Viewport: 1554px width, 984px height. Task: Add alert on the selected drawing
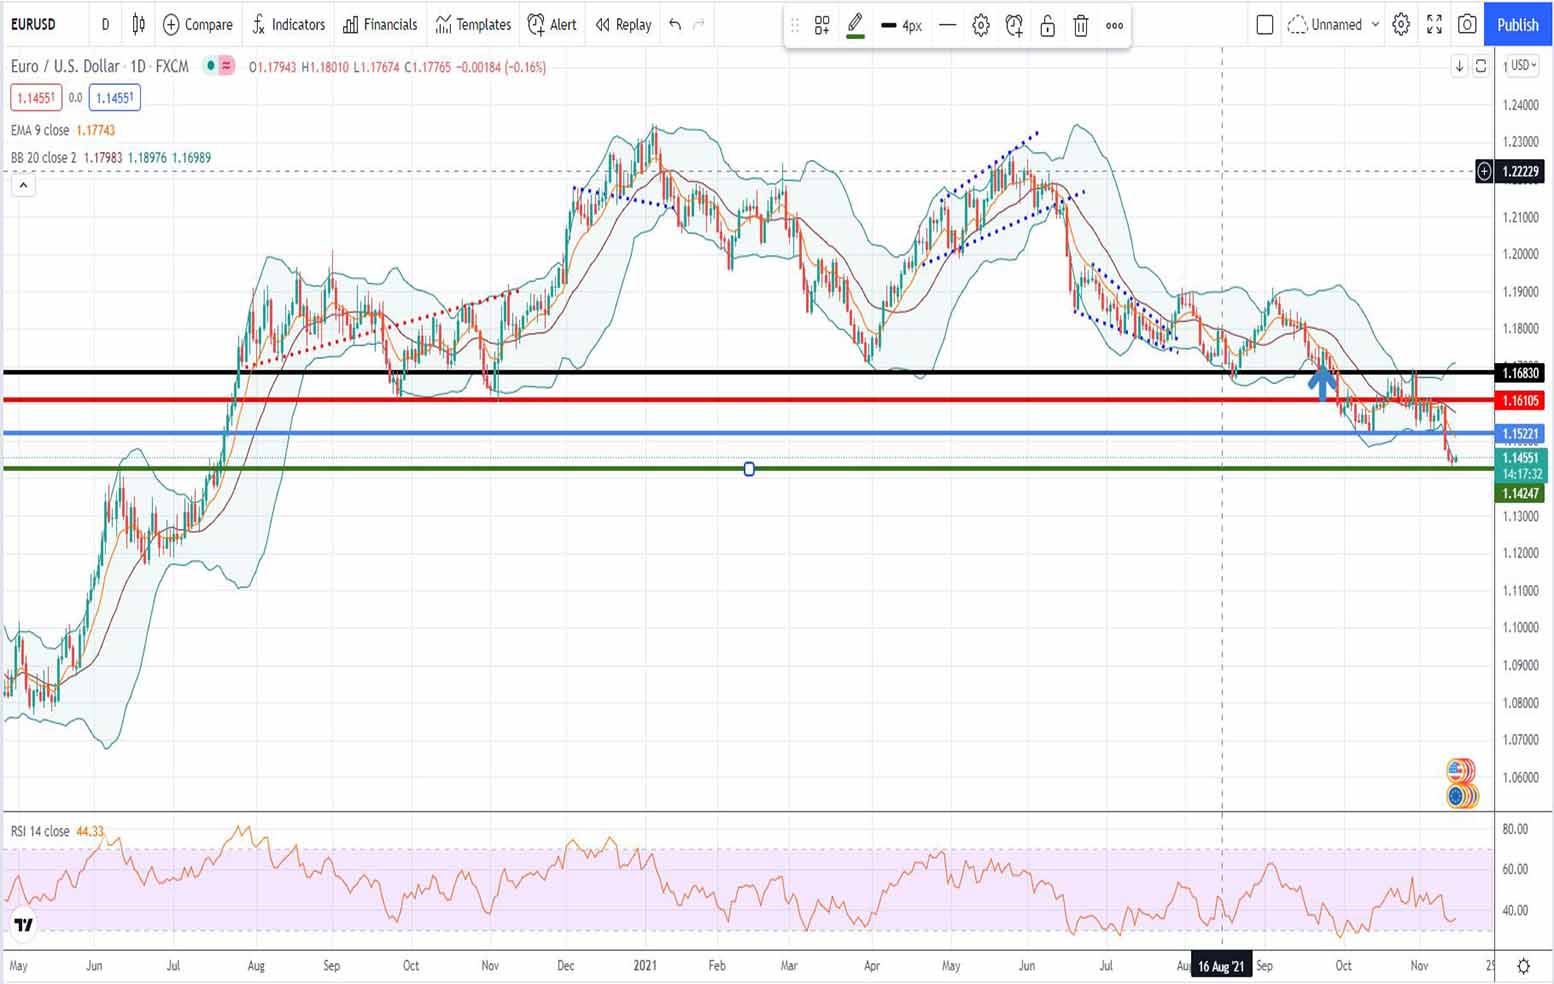(1014, 26)
